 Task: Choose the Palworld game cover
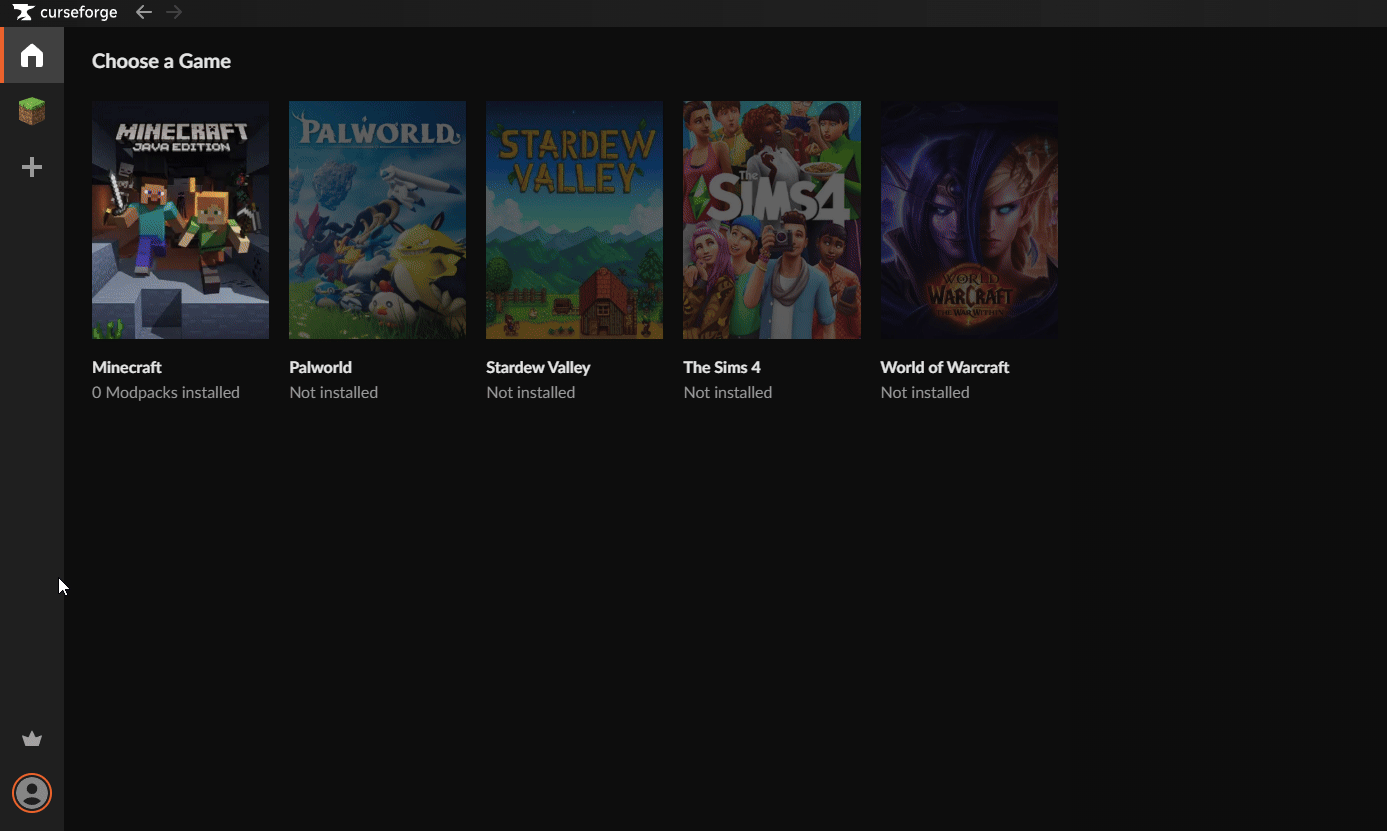[x=377, y=220]
